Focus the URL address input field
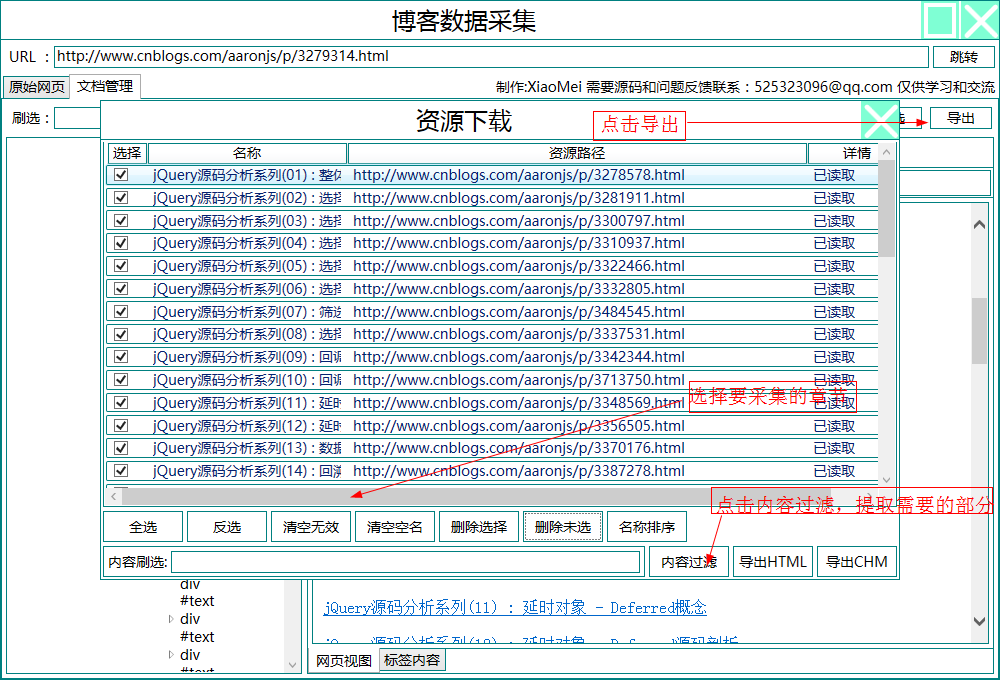The image size is (1000, 680). [491, 57]
